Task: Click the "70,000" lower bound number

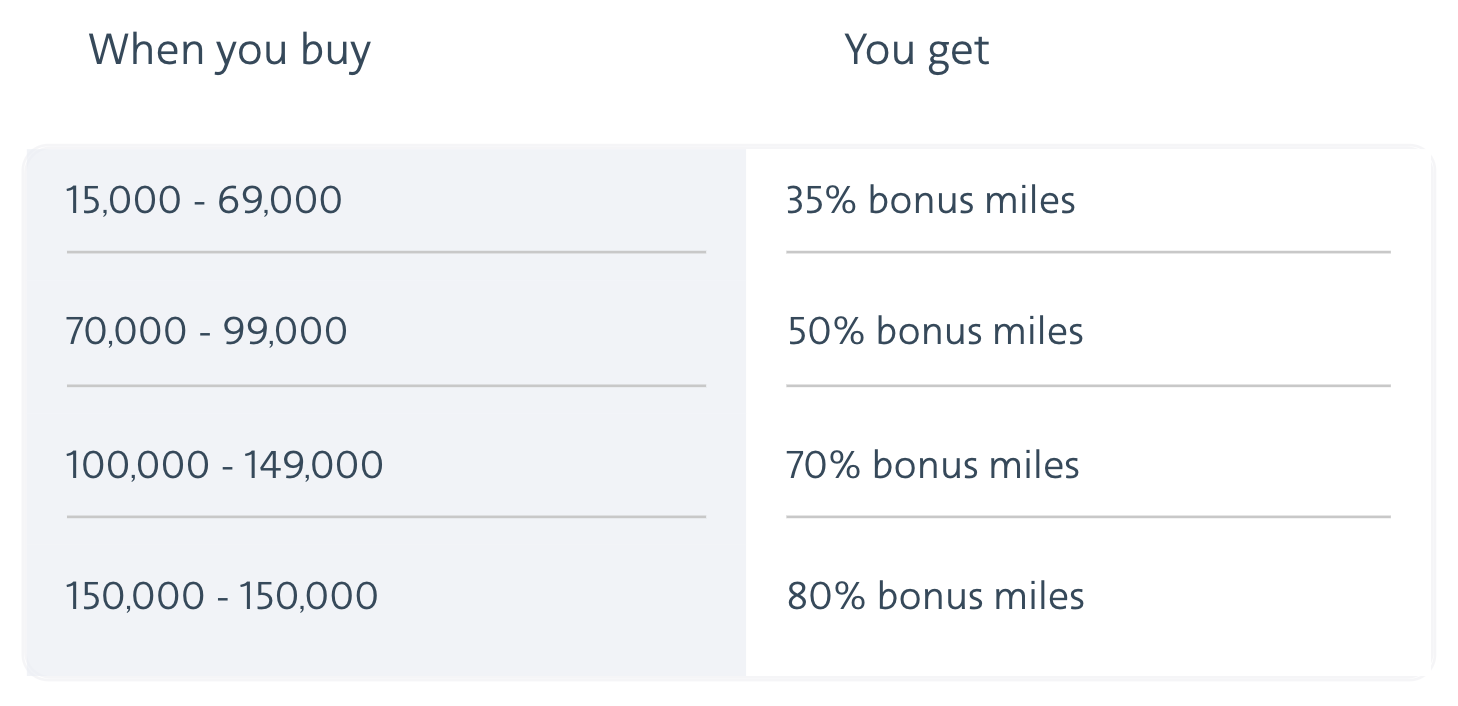Action: pyautogui.click(x=126, y=331)
